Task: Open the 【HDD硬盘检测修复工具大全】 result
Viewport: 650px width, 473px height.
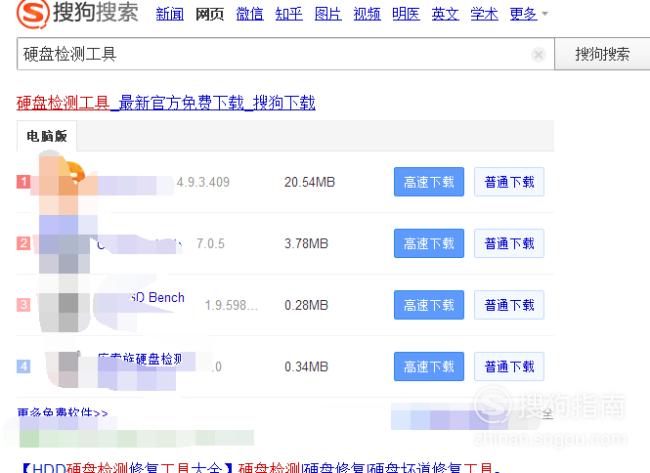Action: click(260, 468)
